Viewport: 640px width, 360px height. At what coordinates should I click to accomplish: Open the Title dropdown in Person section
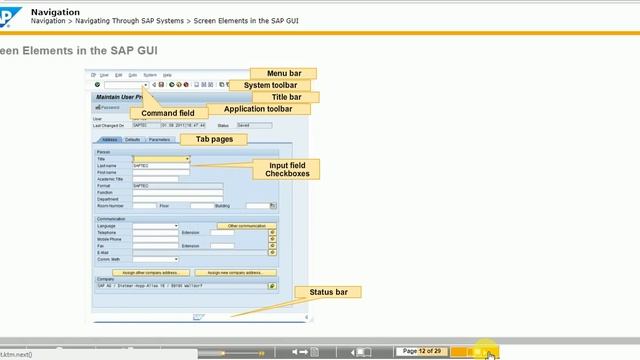tap(187, 159)
